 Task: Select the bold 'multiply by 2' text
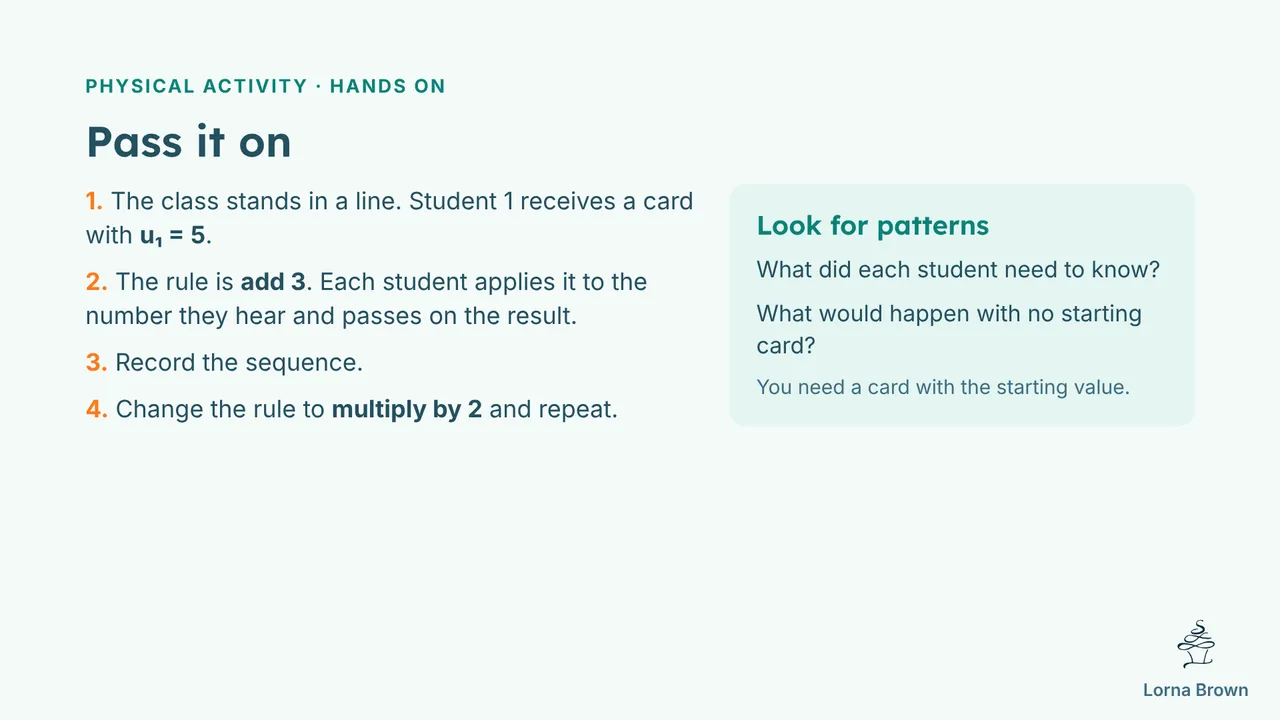[x=407, y=409]
